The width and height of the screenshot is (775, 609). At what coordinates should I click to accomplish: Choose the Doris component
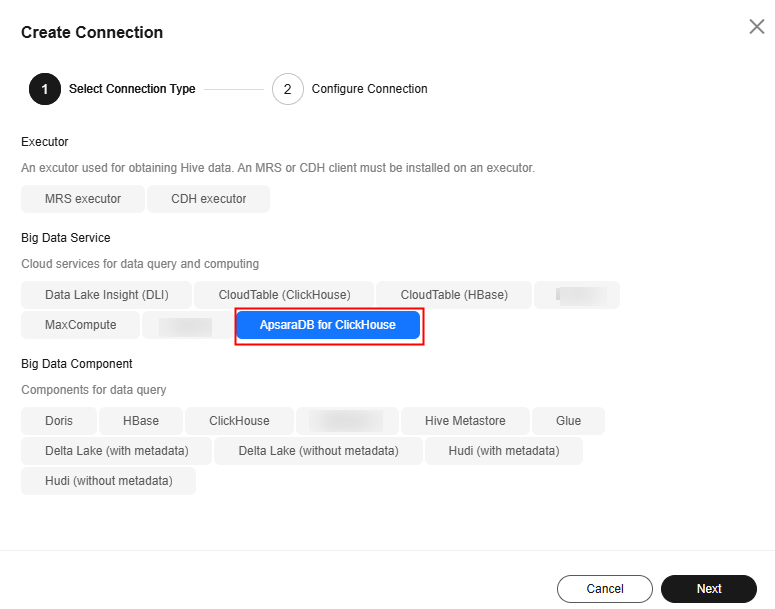tap(59, 421)
